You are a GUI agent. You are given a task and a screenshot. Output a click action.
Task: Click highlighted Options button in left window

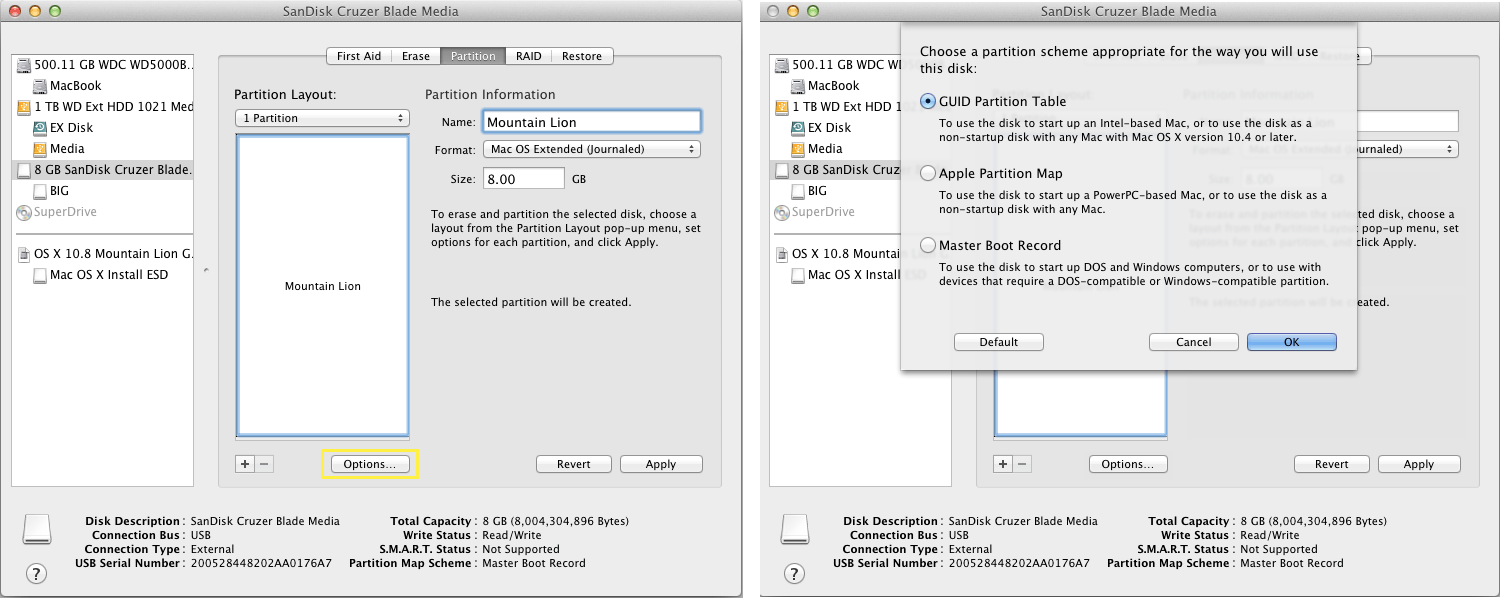369,464
